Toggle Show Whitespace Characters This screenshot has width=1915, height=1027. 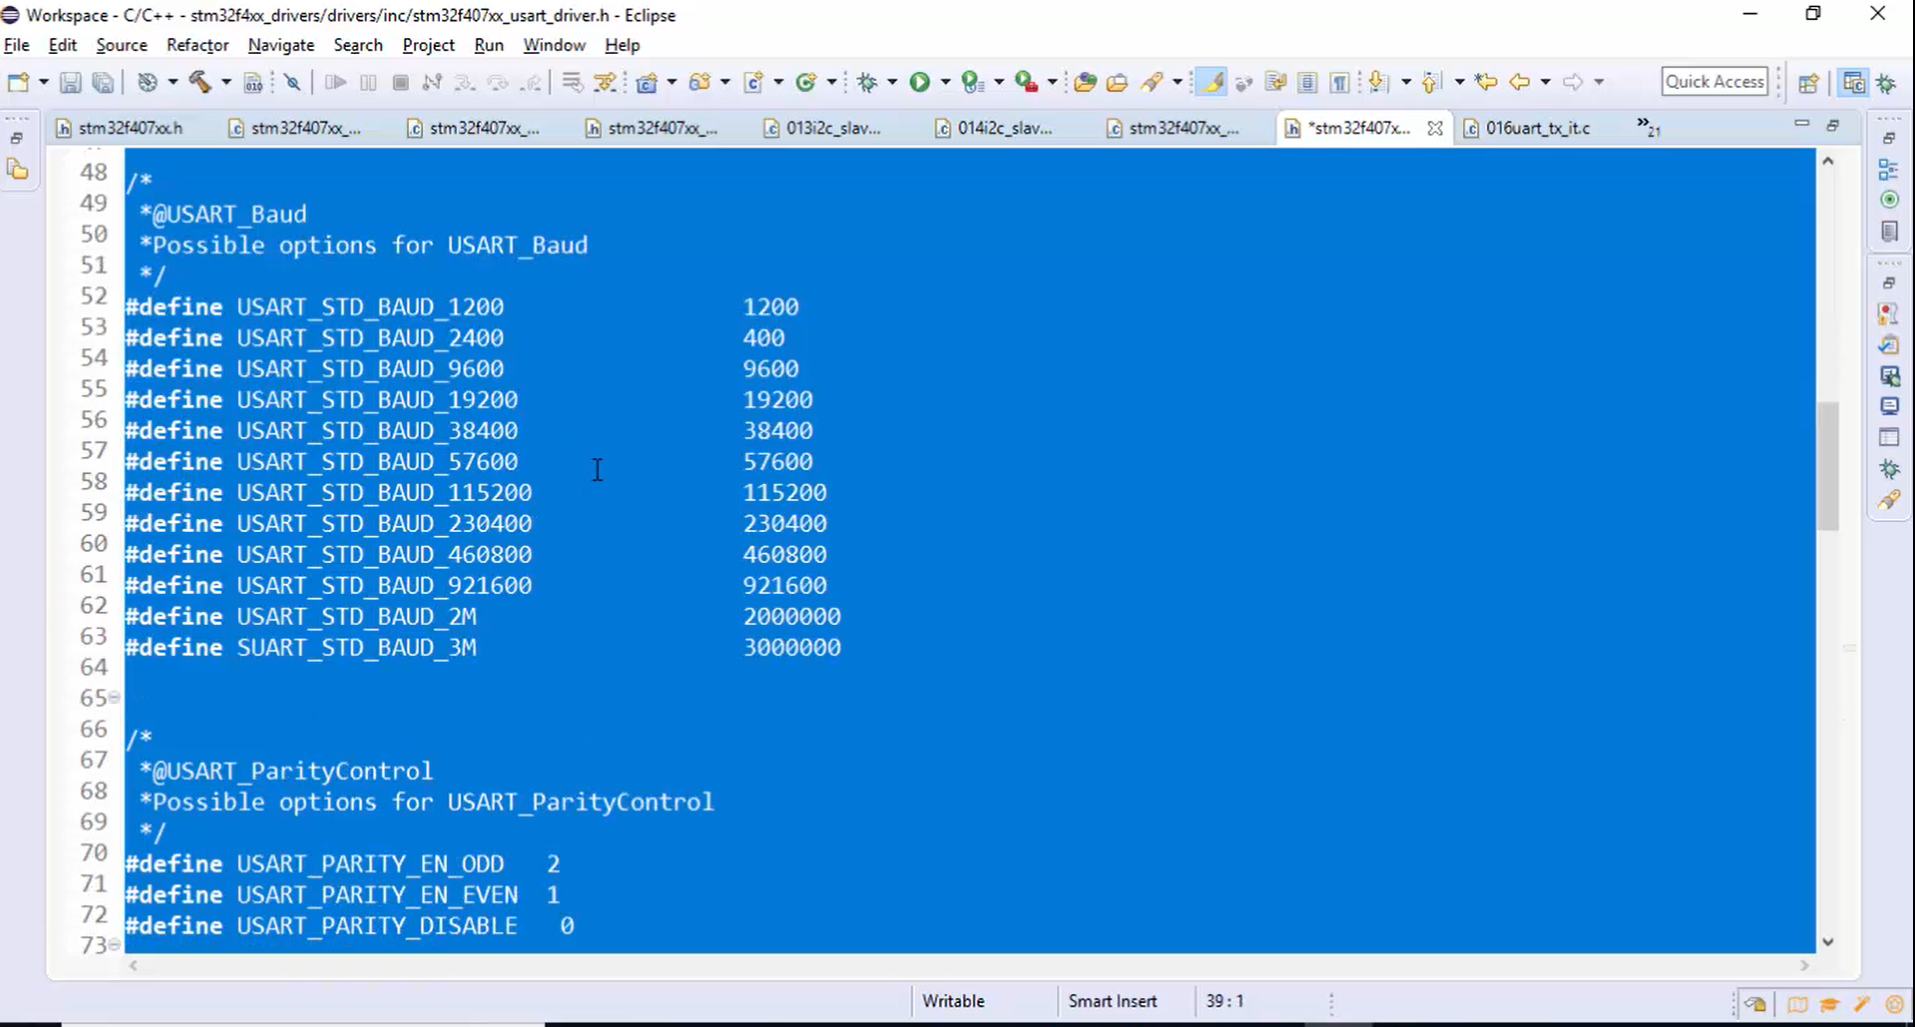[1340, 82]
